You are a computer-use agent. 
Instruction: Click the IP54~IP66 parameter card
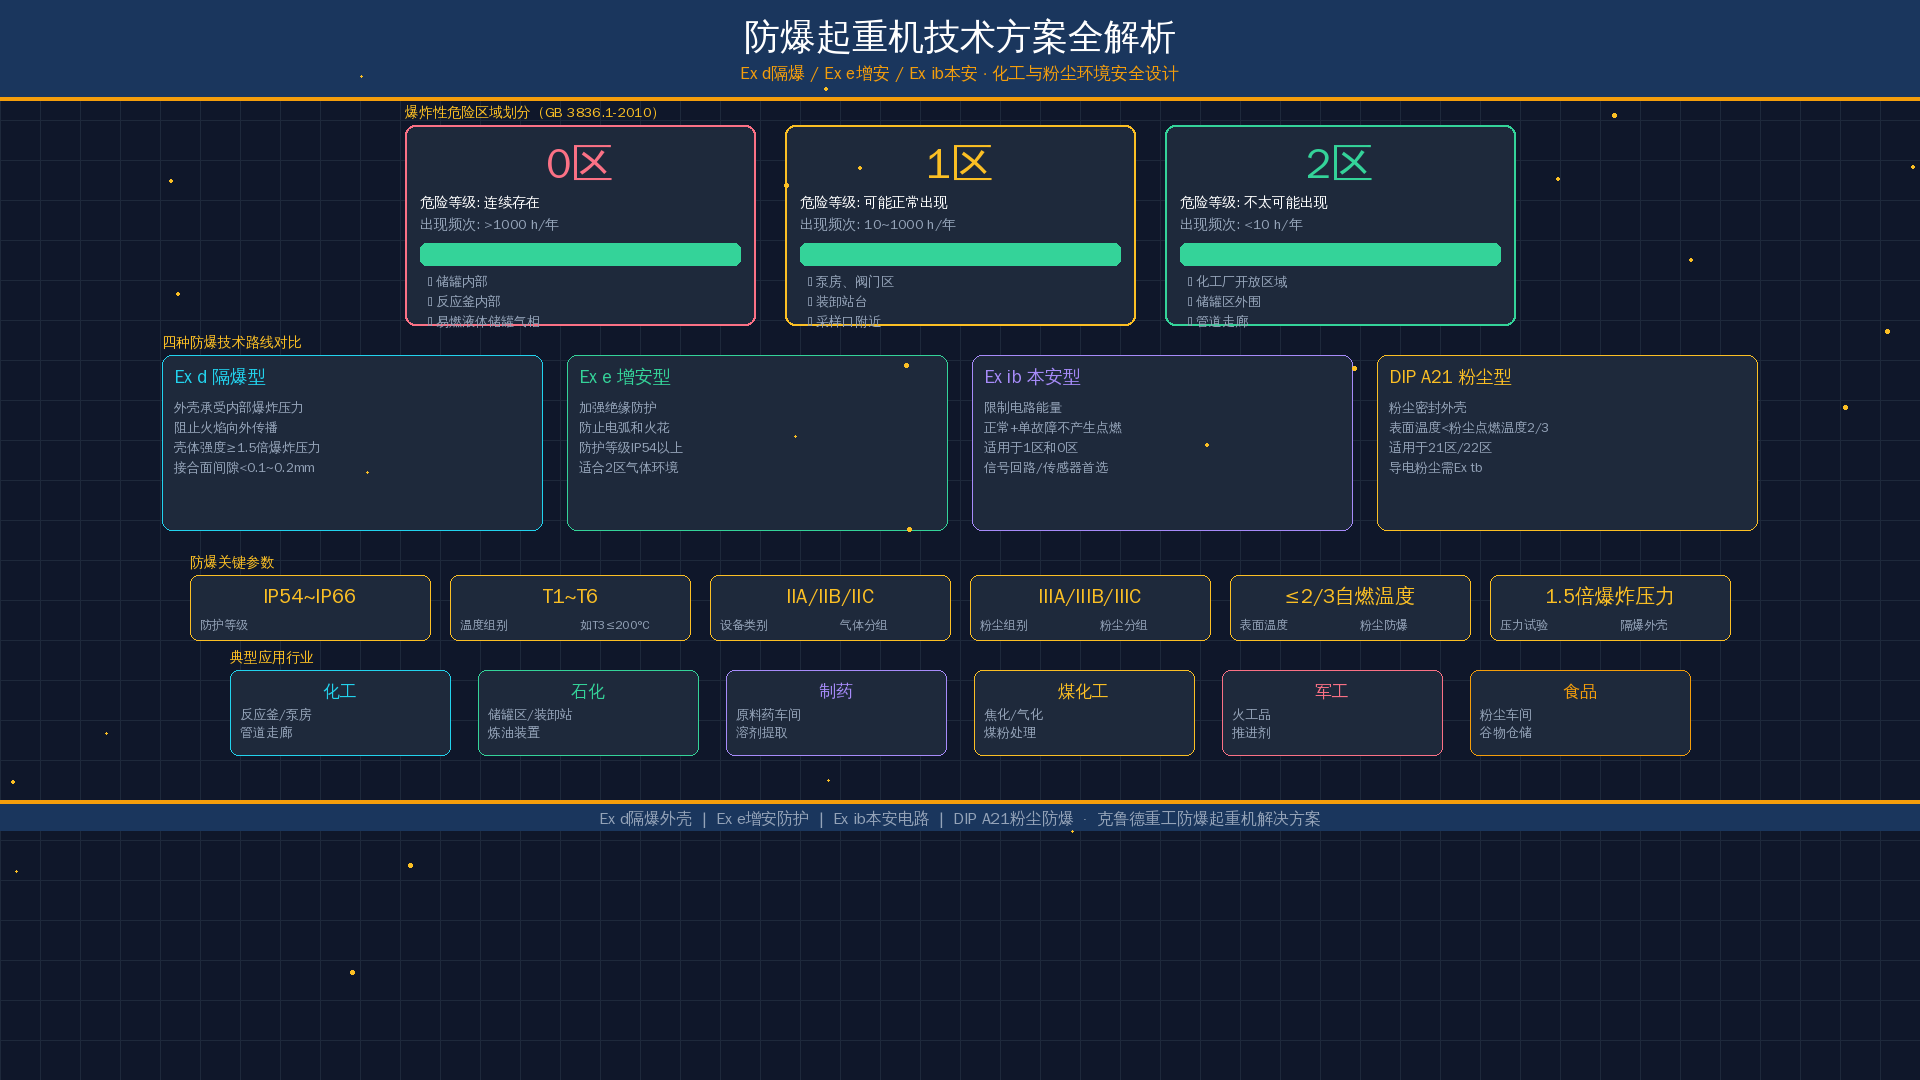pos(310,608)
